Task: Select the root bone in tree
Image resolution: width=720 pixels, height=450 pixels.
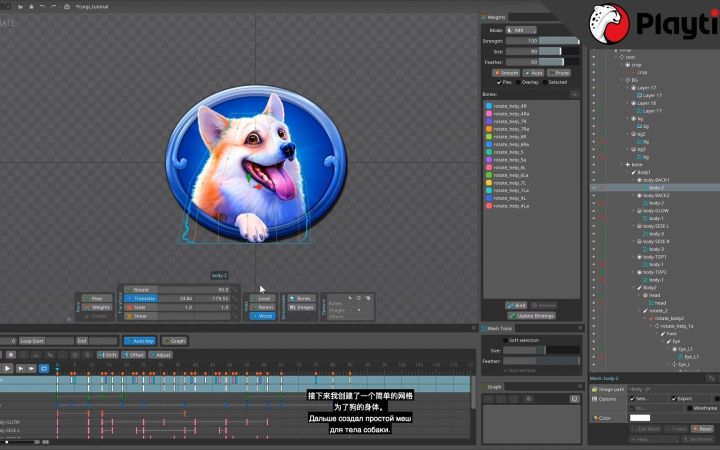Action: [x=630, y=57]
